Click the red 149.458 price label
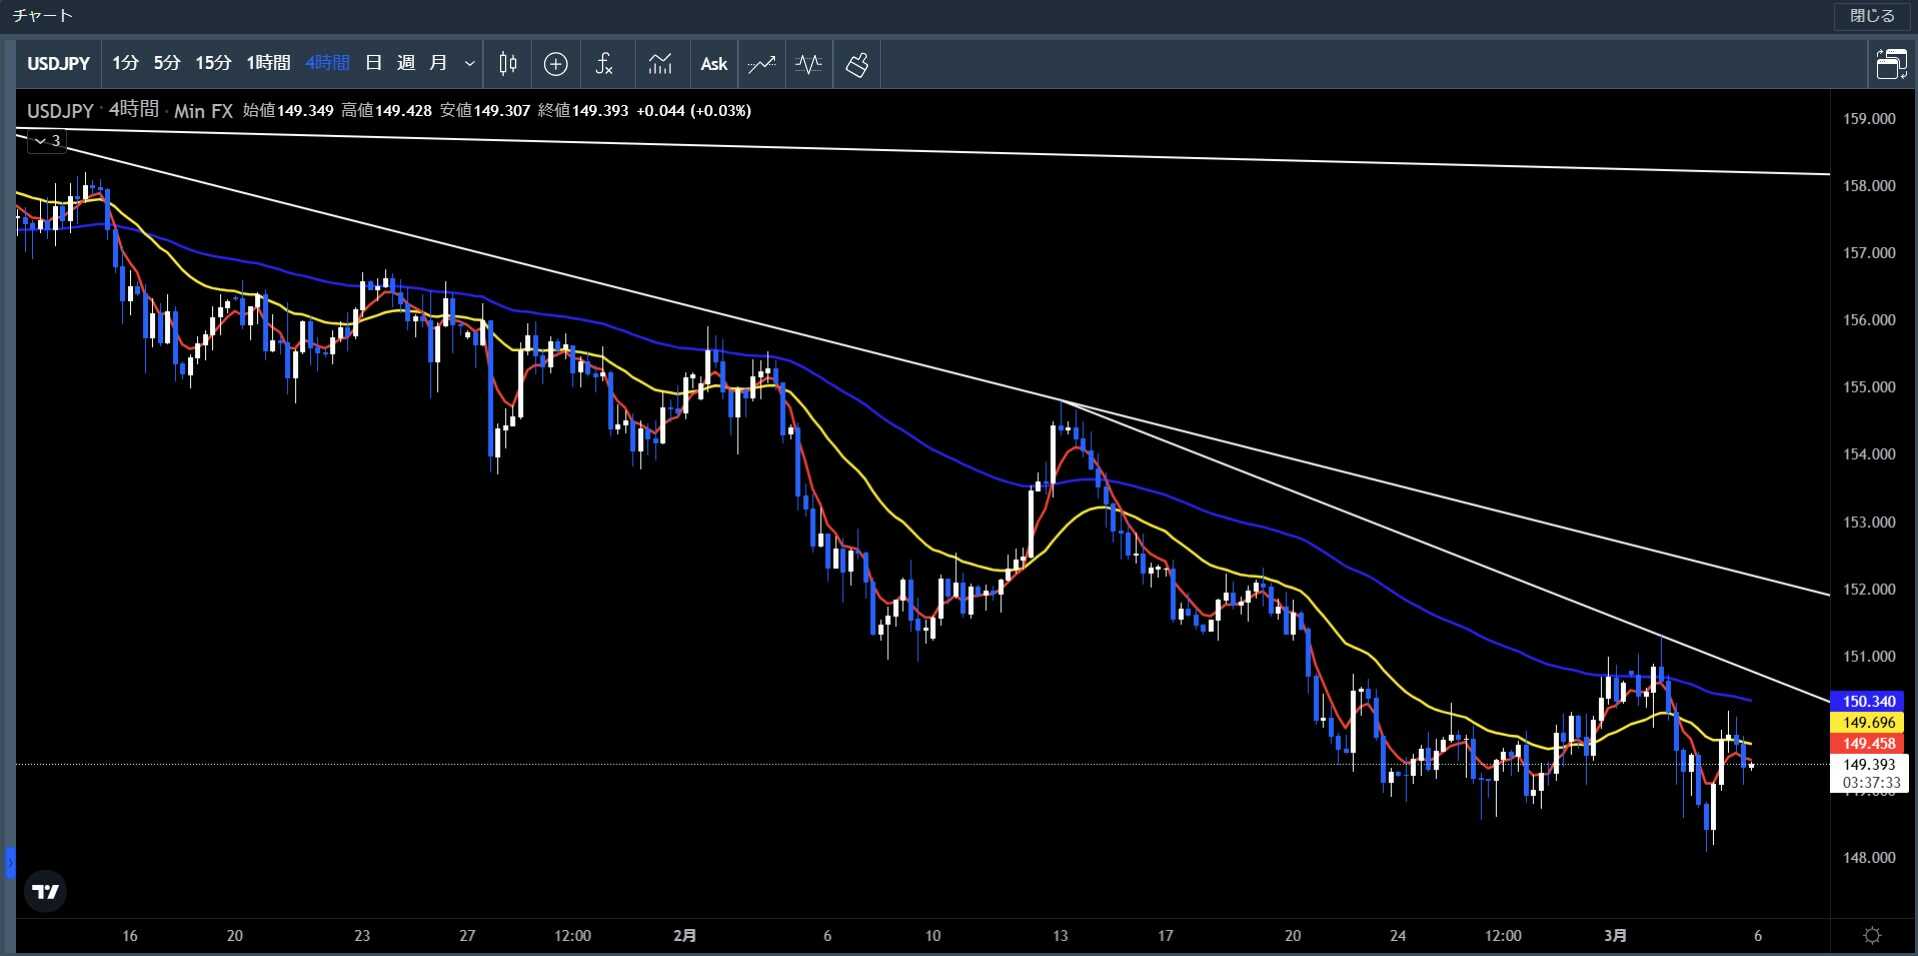This screenshot has height=956, width=1918. (x=1869, y=743)
